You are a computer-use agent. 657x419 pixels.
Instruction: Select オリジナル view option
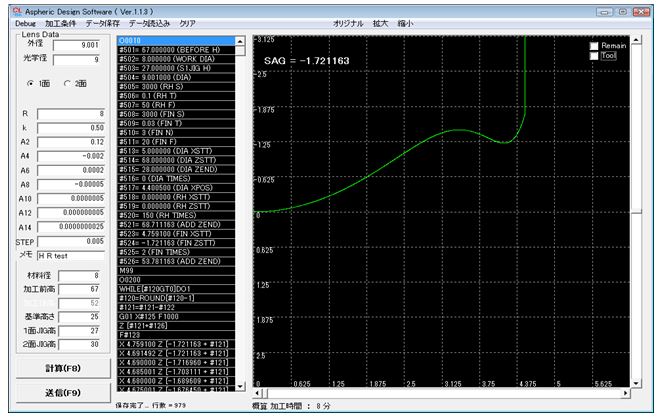pyautogui.click(x=348, y=23)
